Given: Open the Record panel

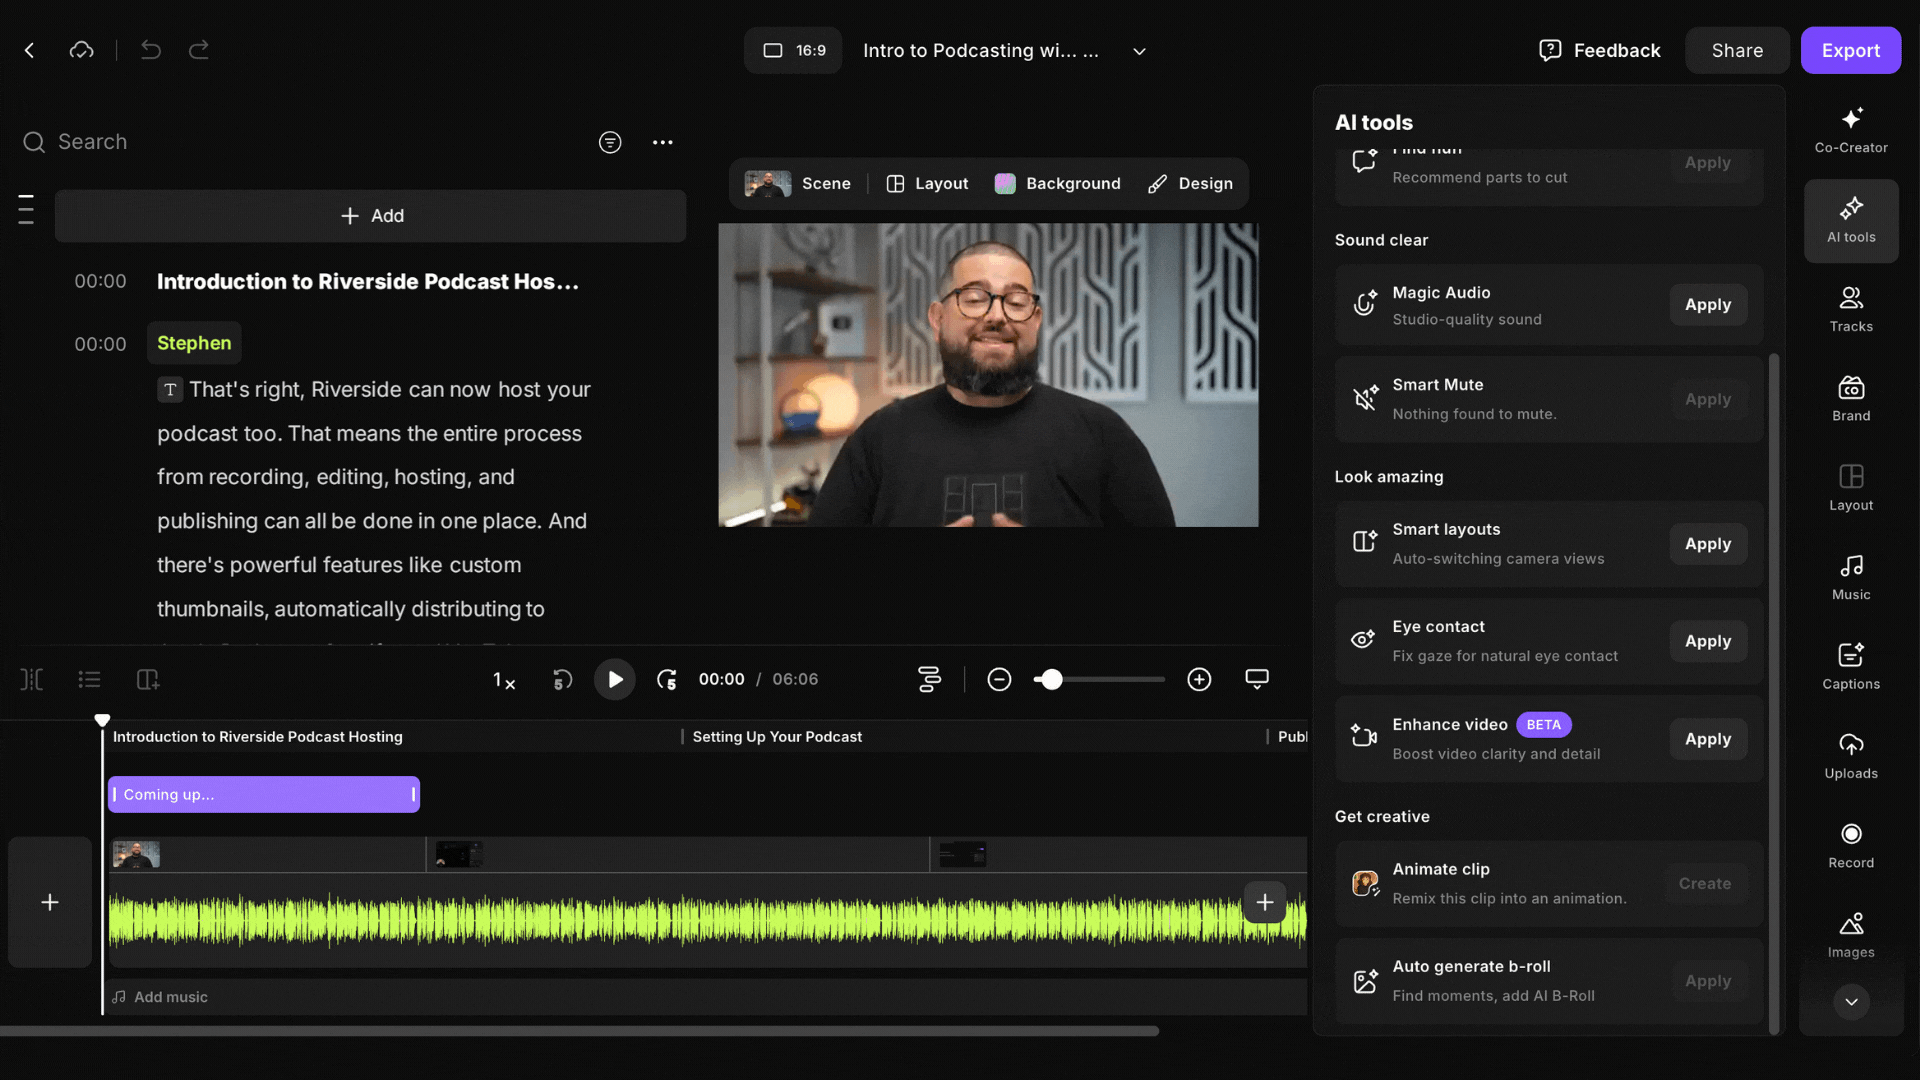Looking at the screenshot, I should pyautogui.click(x=1851, y=846).
